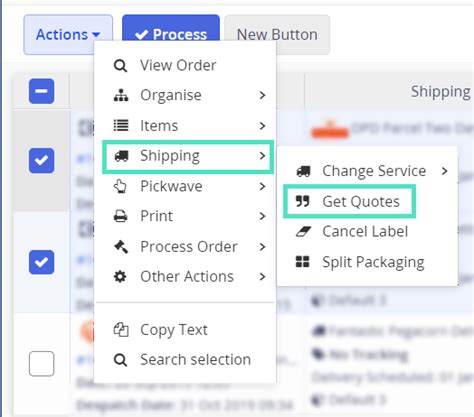Screen dimensions: 474x417
Task: Uncheck the first checked order row checkbox
Action: pyautogui.click(x=41, y=161)
